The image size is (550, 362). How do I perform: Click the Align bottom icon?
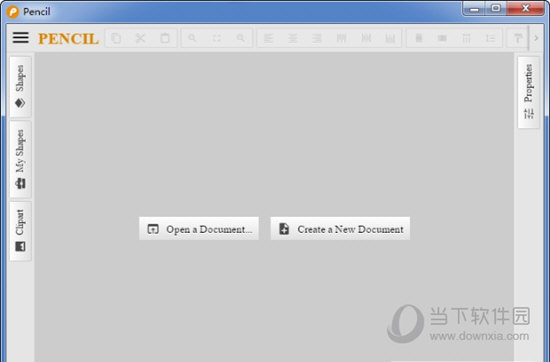point(390,38)
